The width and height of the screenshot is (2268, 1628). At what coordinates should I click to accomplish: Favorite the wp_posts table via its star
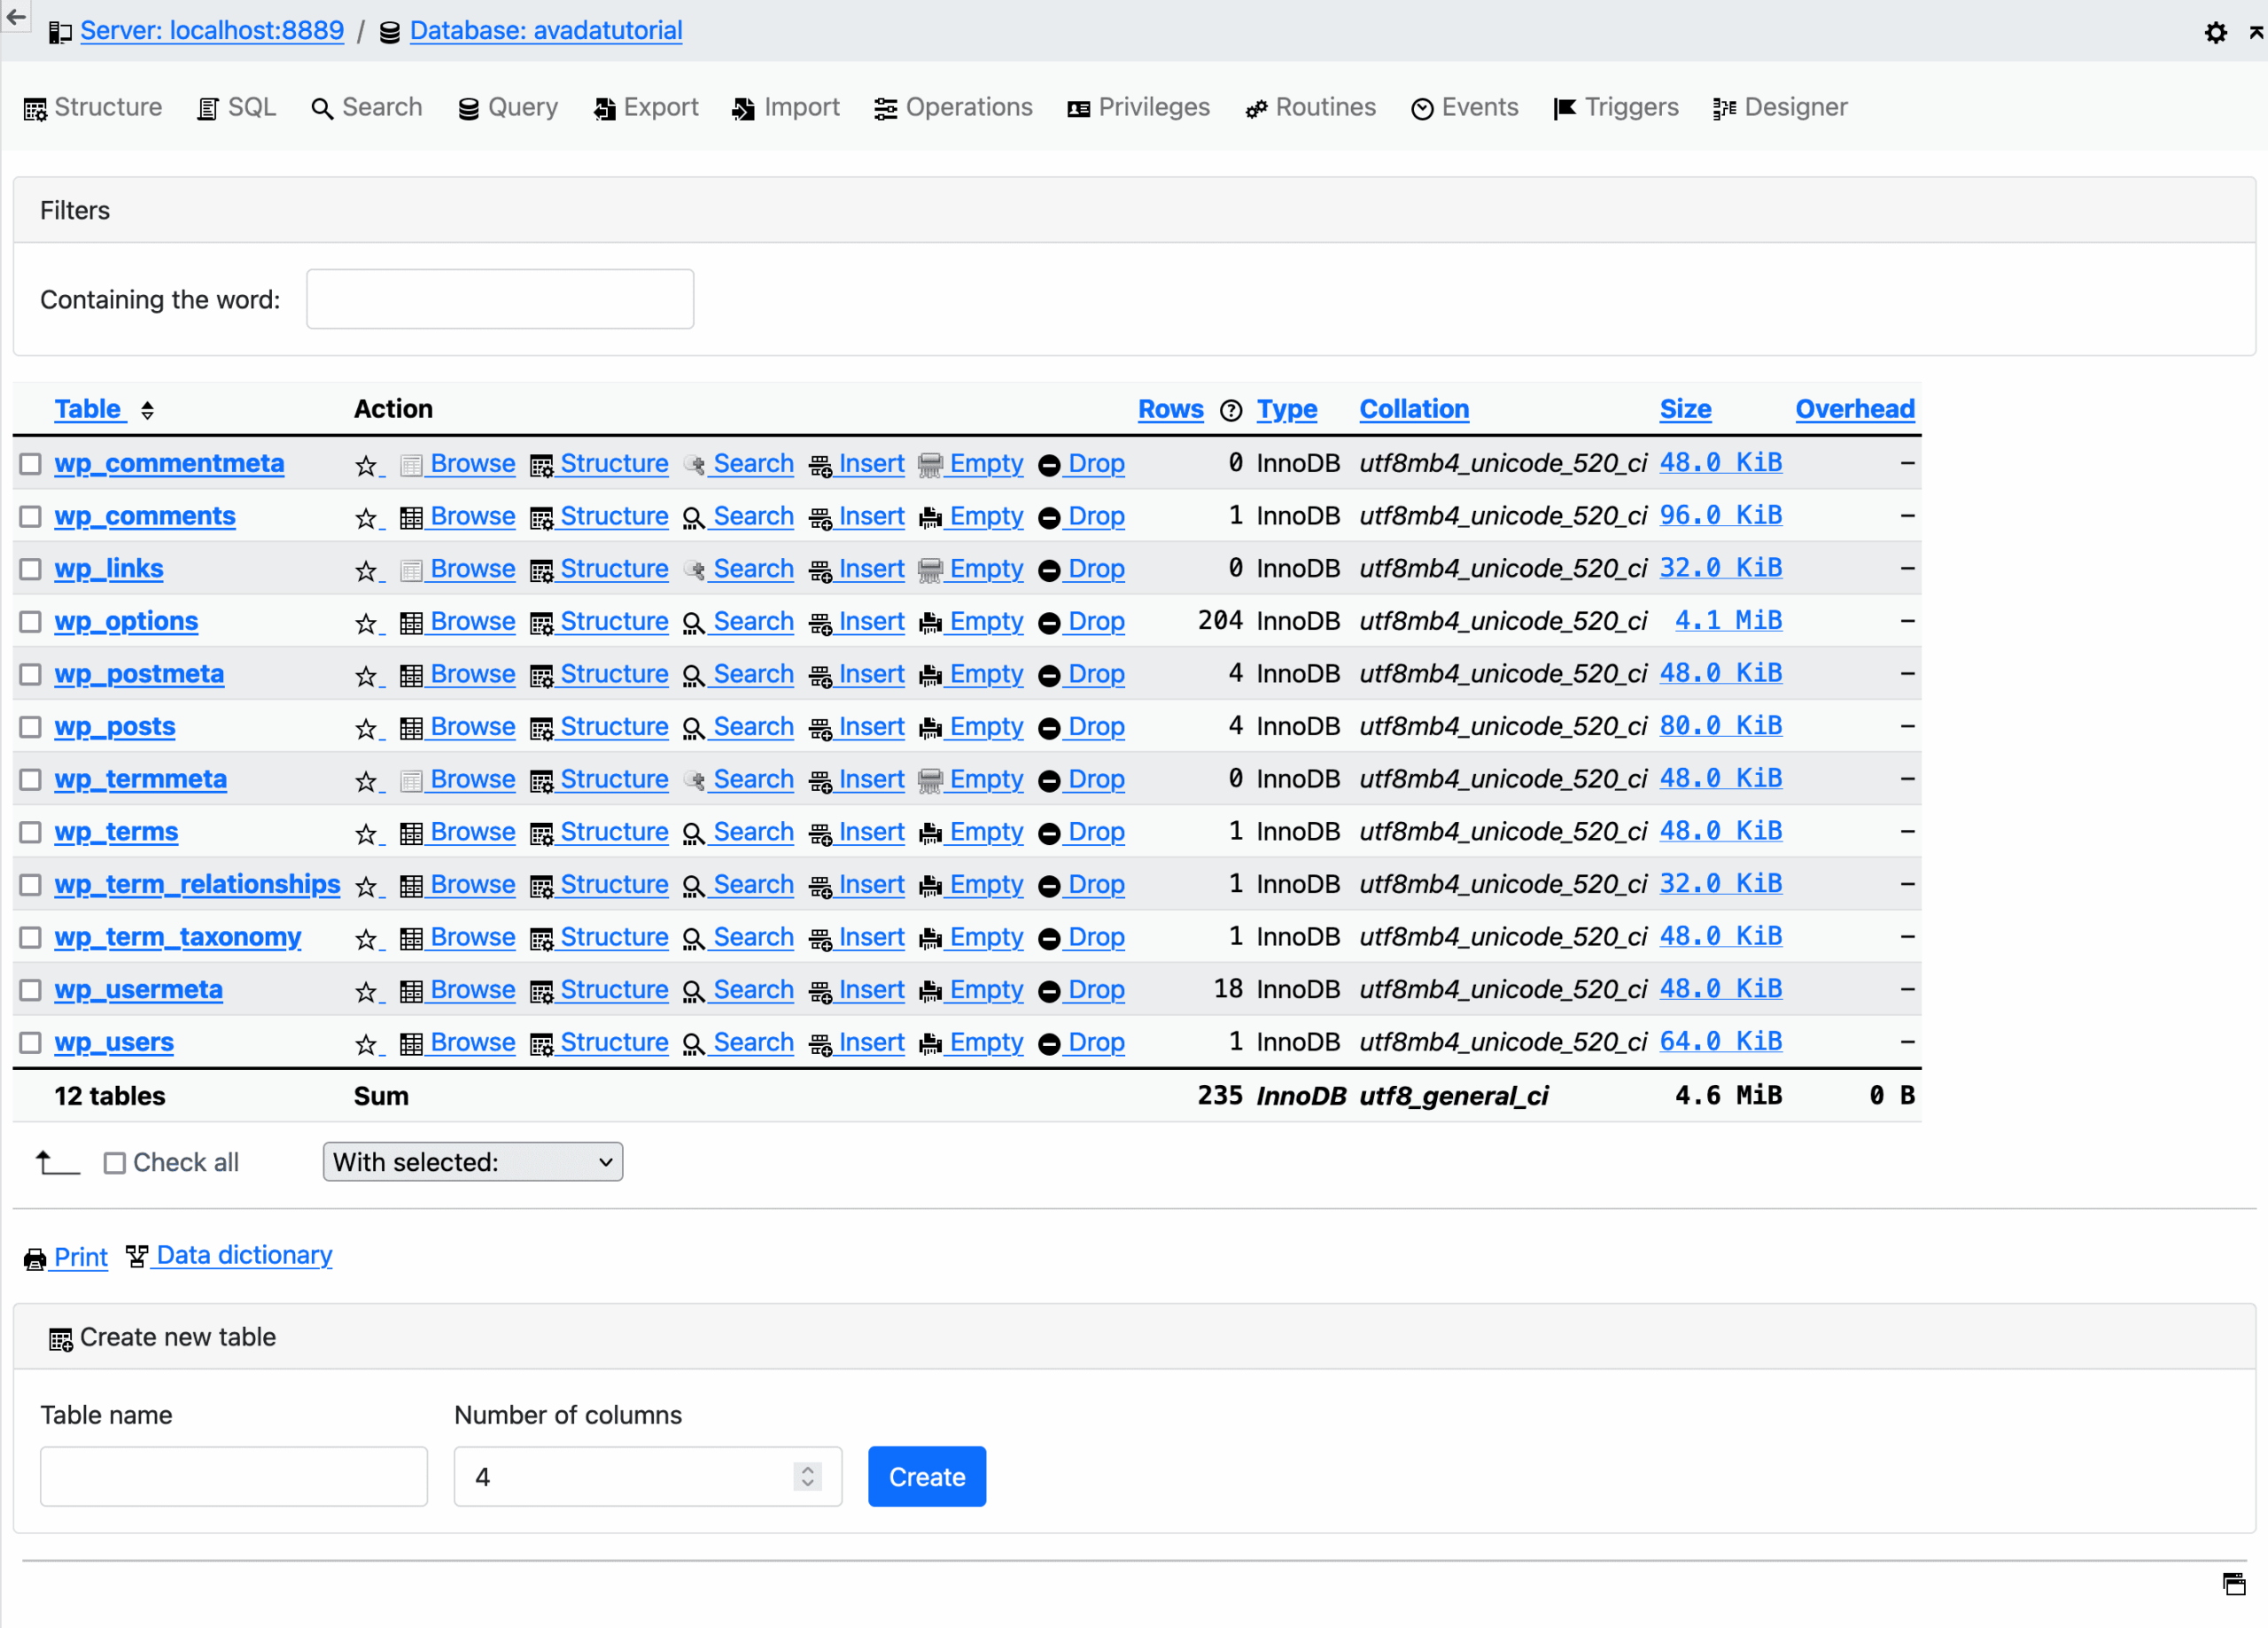[x=366, y=727]
